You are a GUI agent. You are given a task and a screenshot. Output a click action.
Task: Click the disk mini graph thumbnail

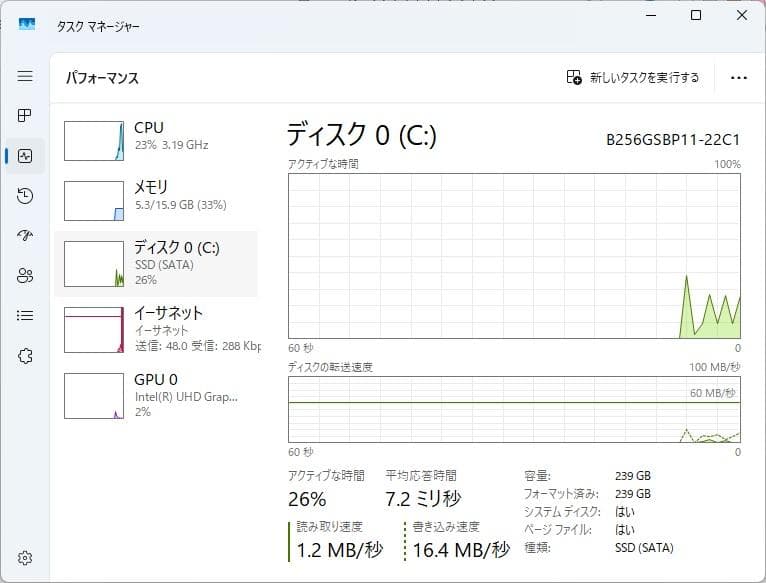[x=94, y=264]
